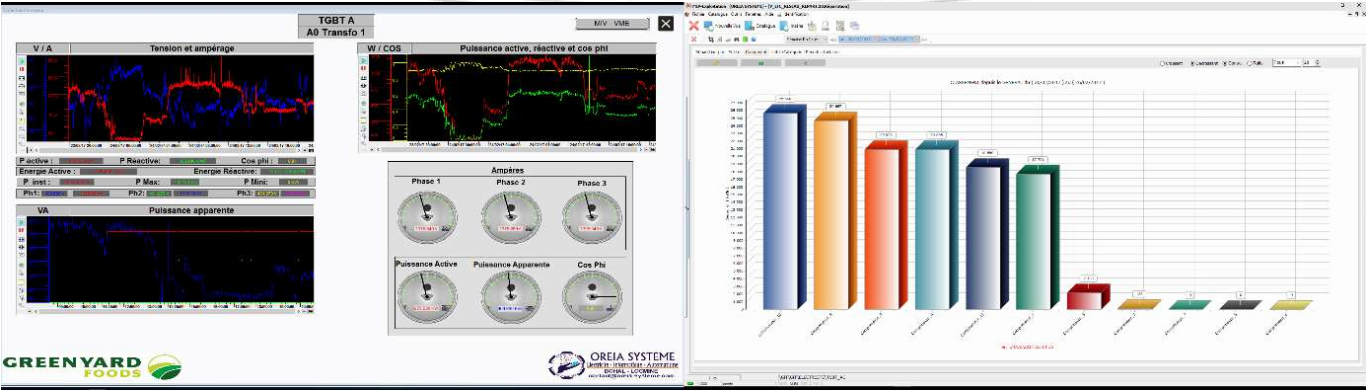Viewport: 1366px width, 392px height.
Task: Close the TGBT A panel with X button
Action: [x=666, y=23]
